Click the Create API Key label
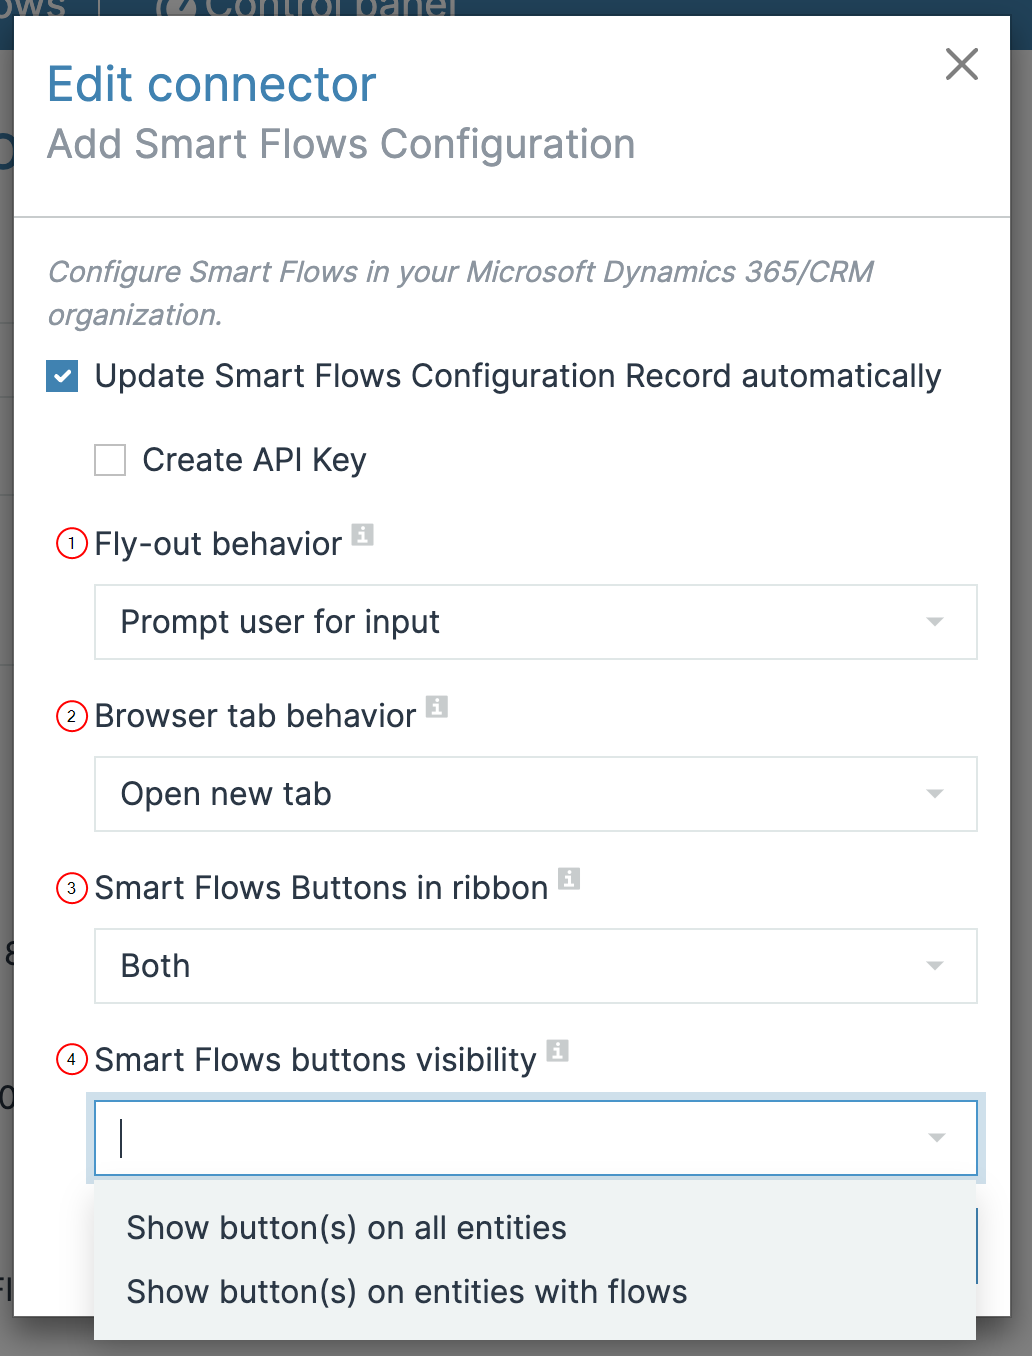The image size is (1032, 1356). 254,460
